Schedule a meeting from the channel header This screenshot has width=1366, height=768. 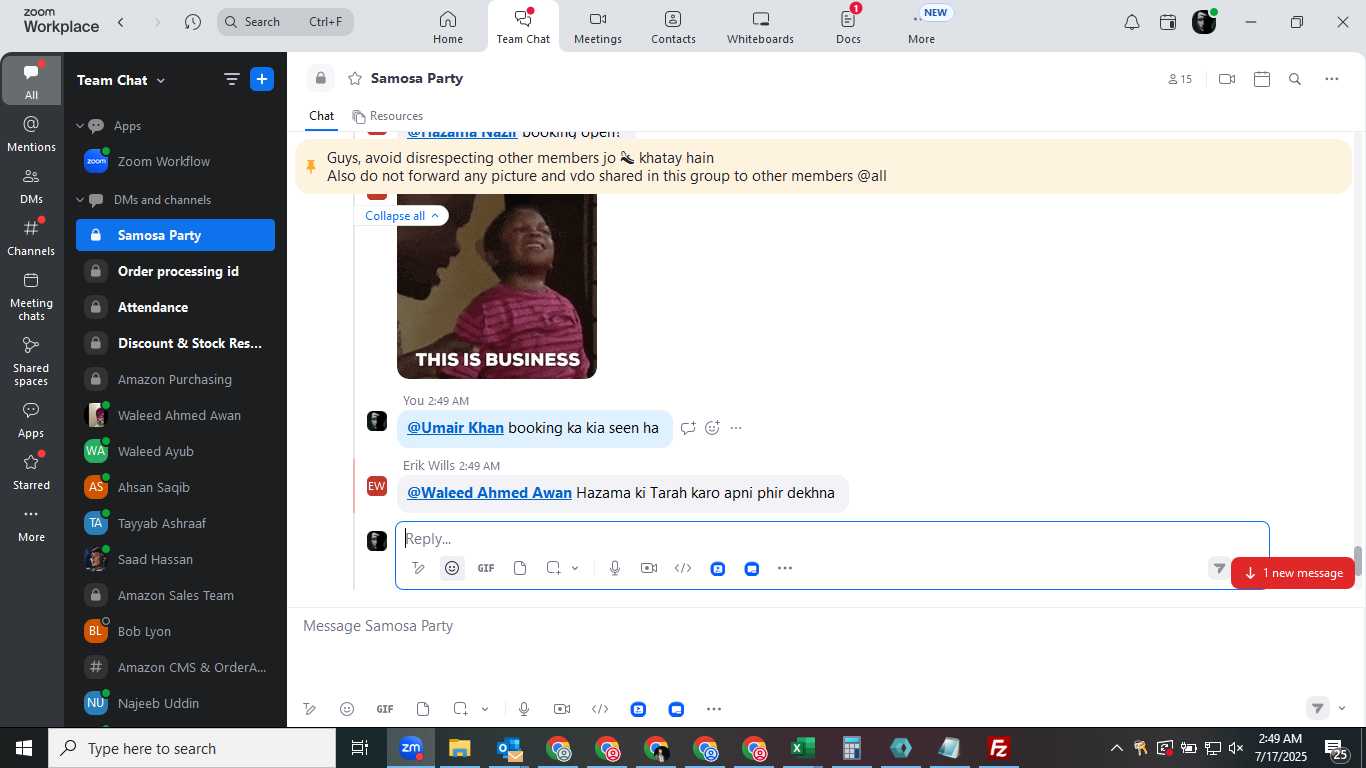1262,79
